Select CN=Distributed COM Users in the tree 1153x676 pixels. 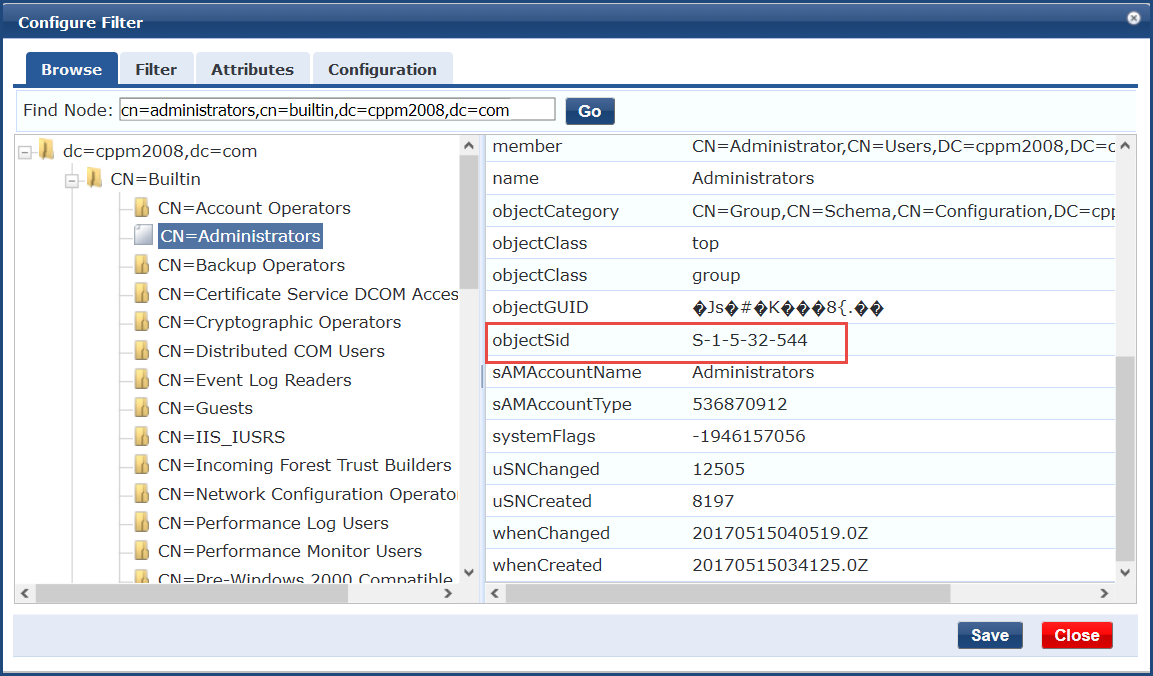[271, 351]
